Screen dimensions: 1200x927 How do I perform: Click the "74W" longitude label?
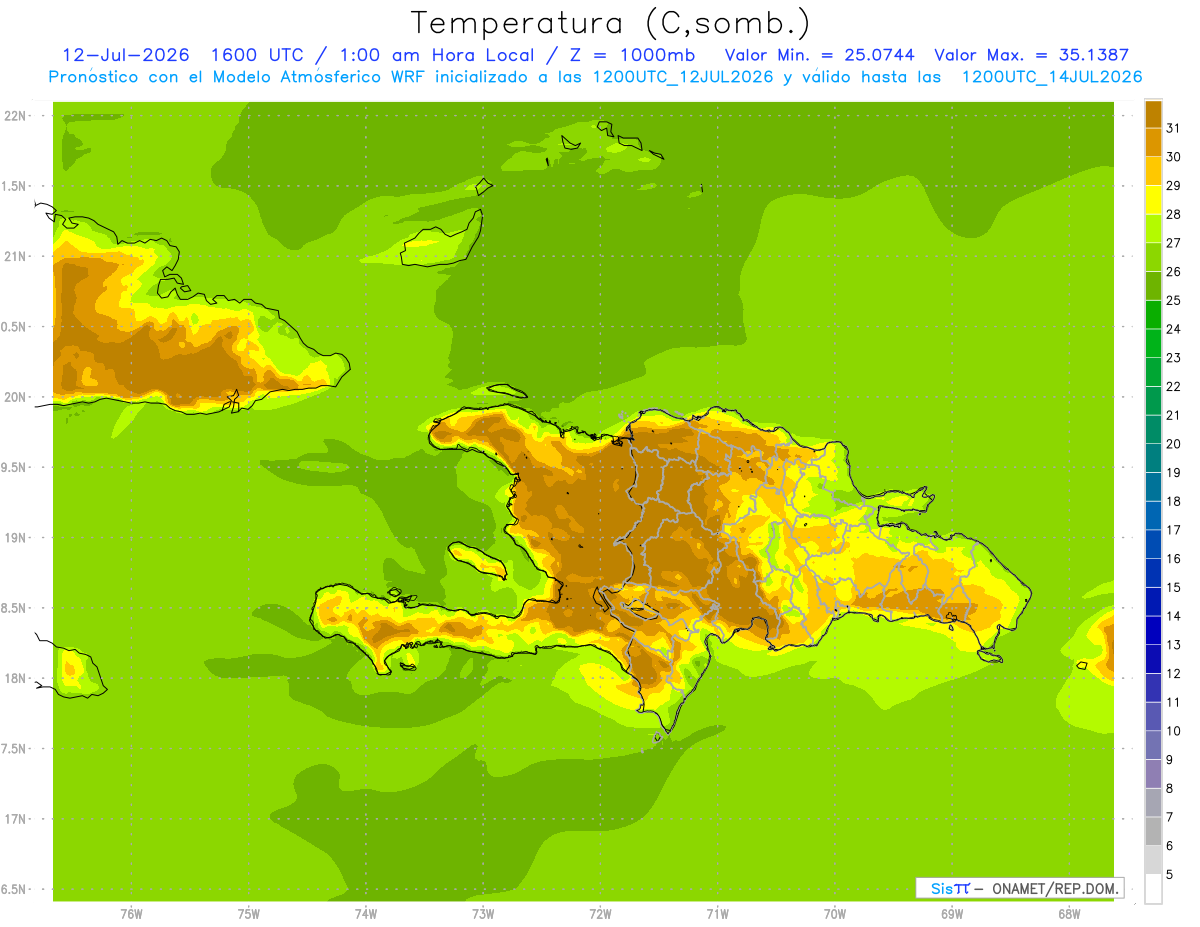[x=365, y=914]
